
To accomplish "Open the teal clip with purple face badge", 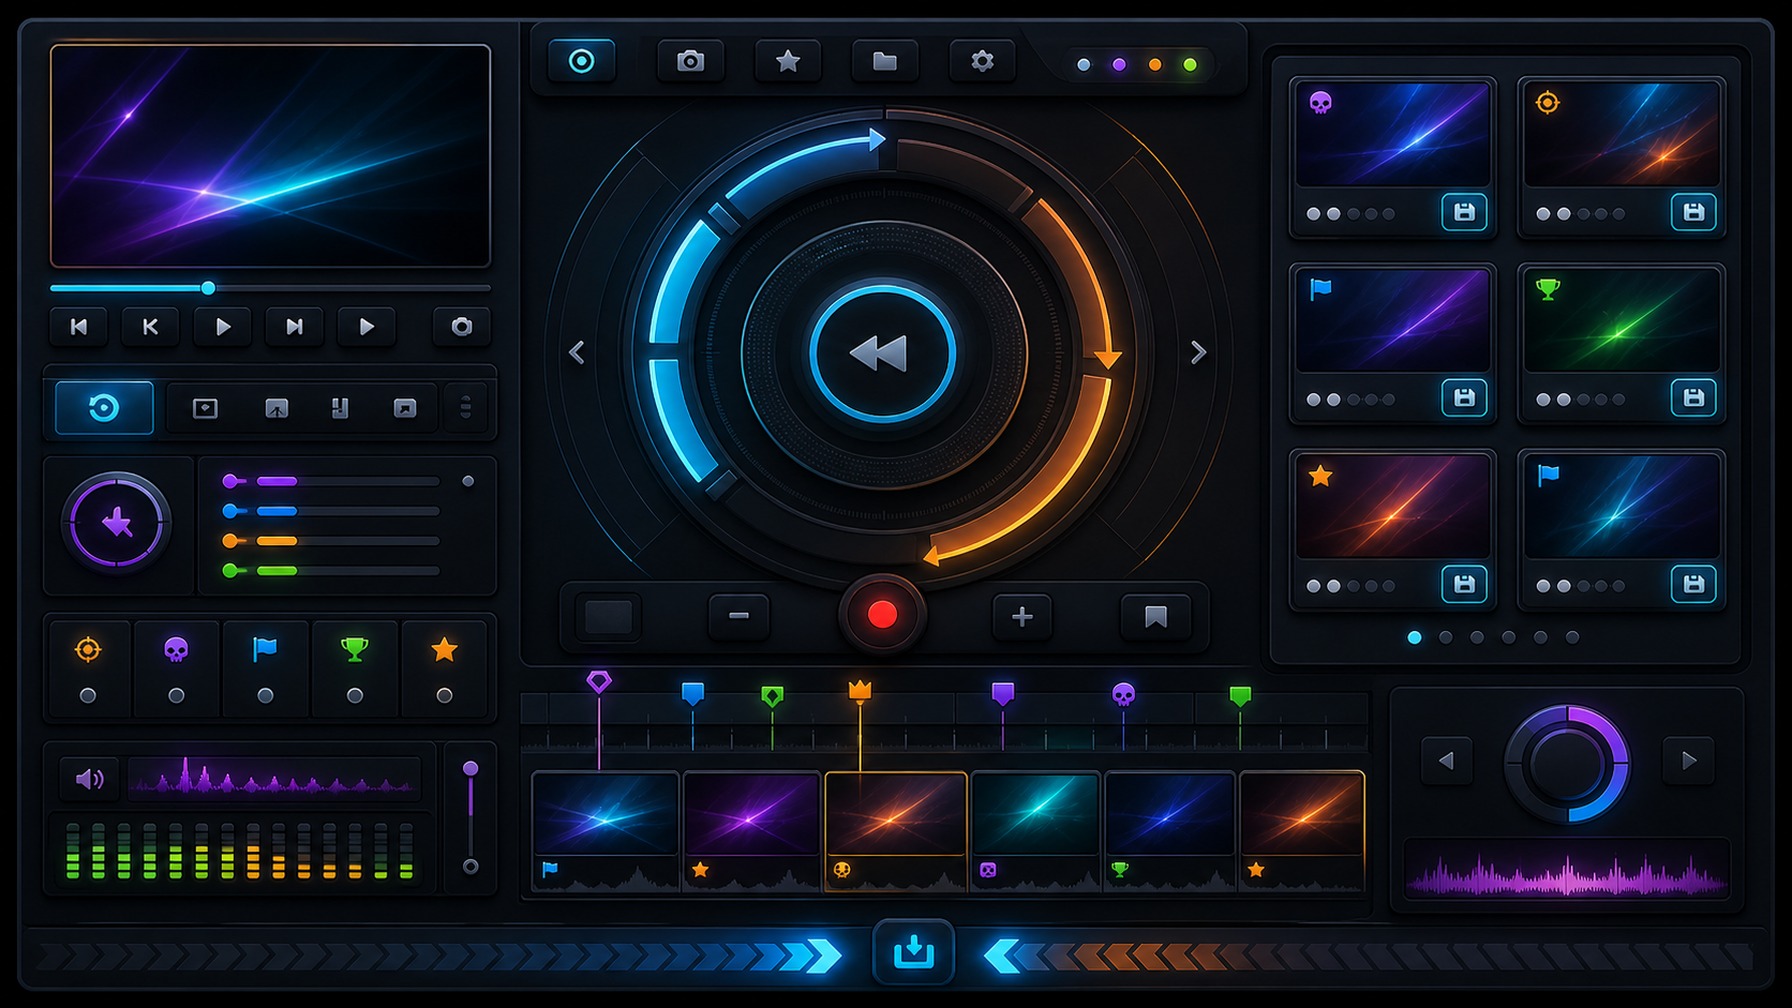I will click(x=1035, y=831).
